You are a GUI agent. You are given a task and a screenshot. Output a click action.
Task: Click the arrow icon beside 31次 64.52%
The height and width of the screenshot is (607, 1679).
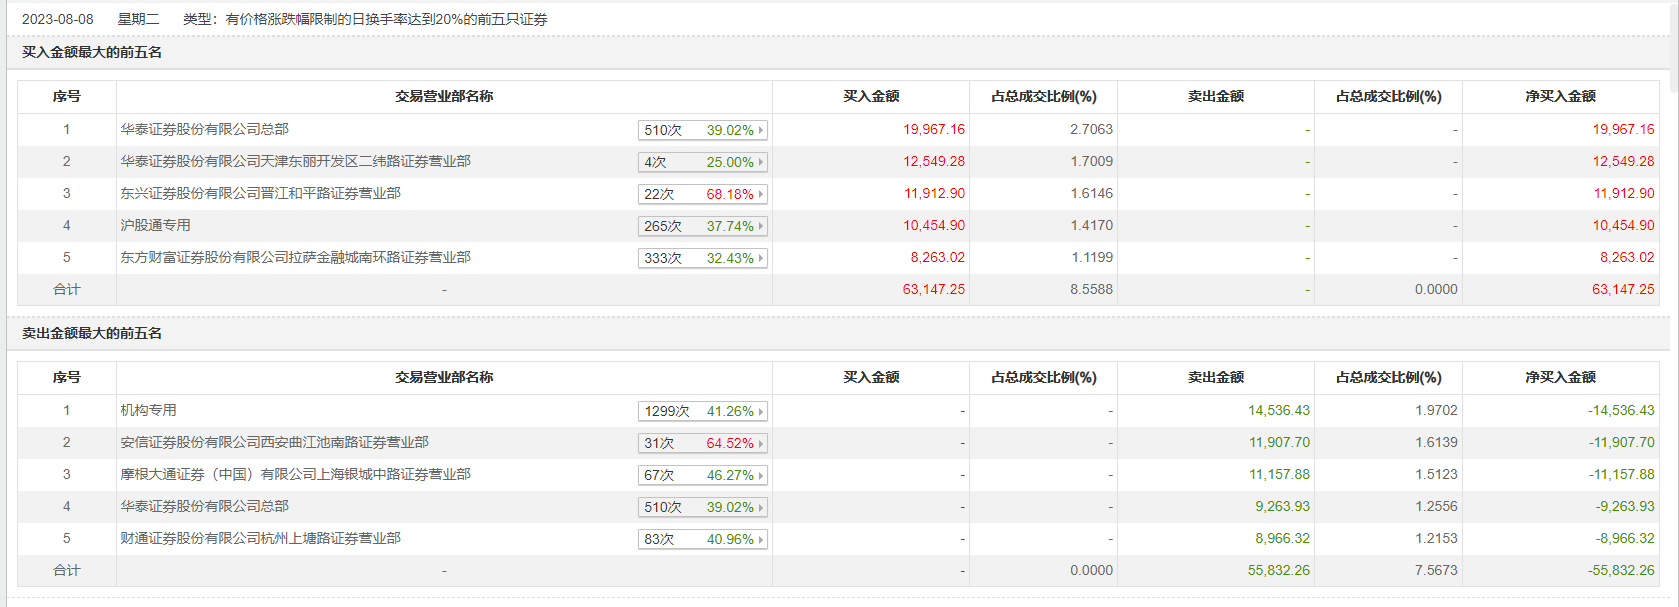761,443
